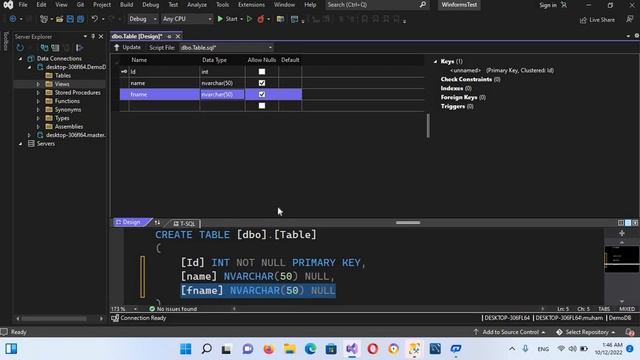Close the Server Explorer panel

point(101,36)
